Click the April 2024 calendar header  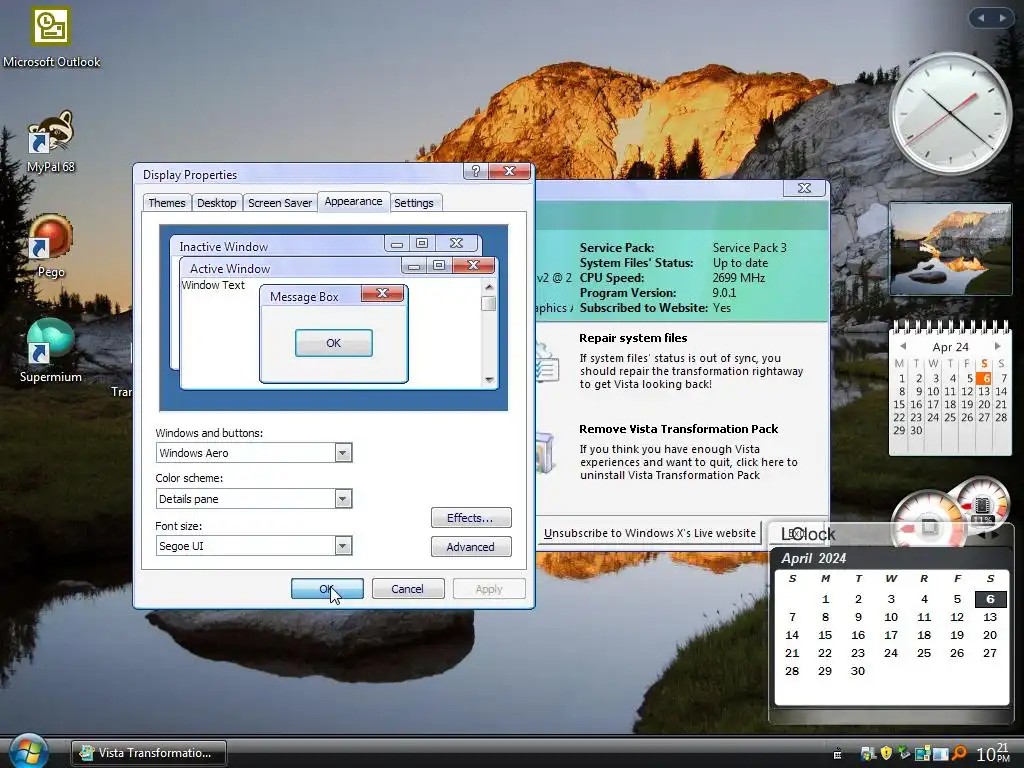click(814, 558)
